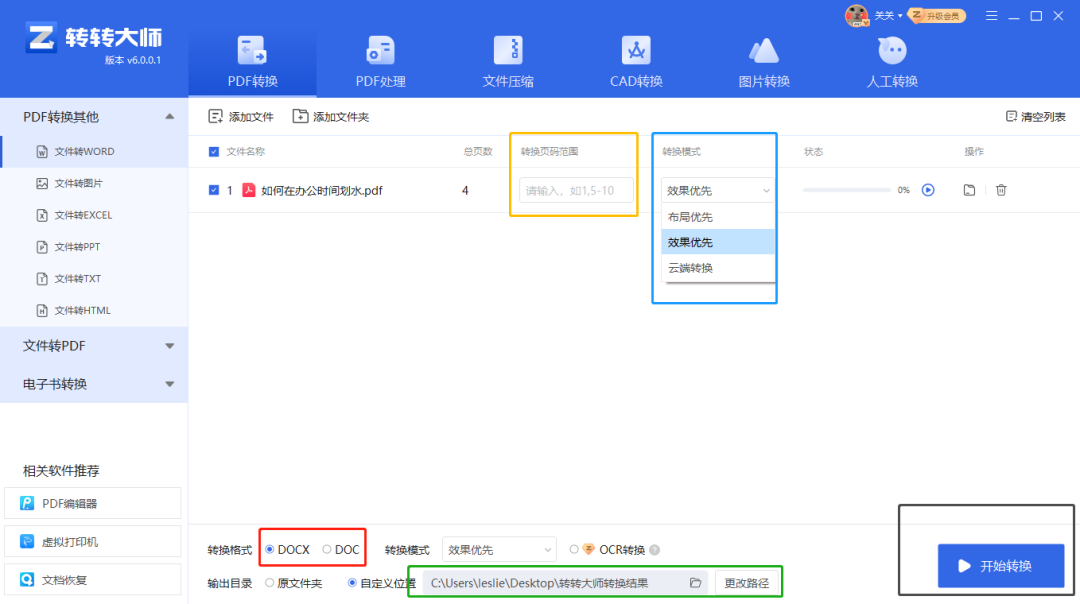Click the page range input field

pyautogui.click(x=573, y=189)
